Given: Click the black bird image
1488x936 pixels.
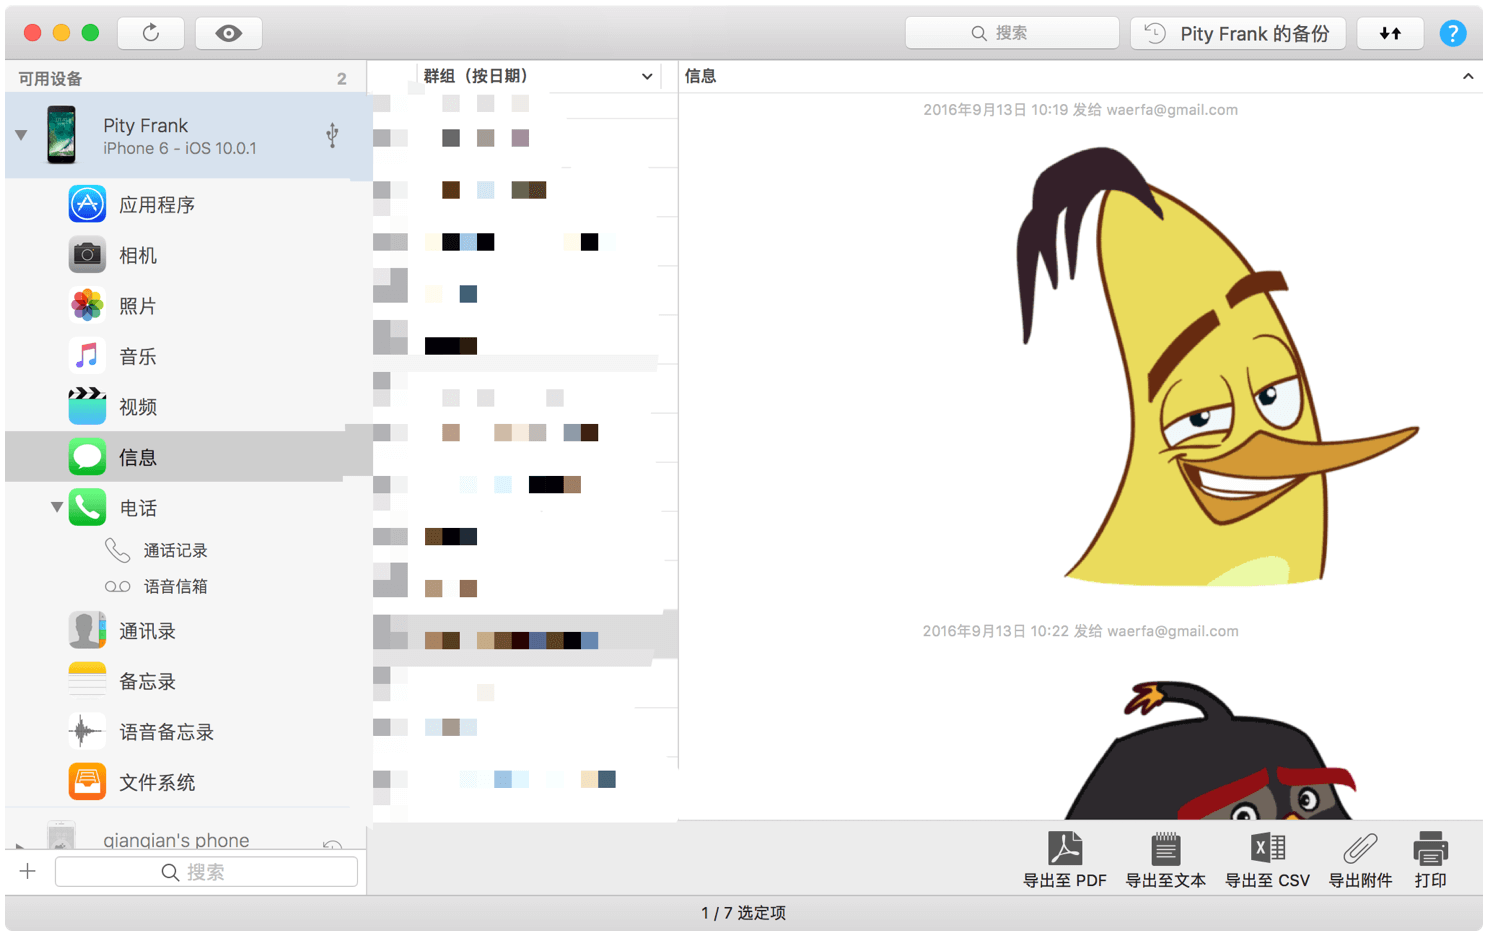Looking at the screenshot, I should click(x=1211, y=750).
